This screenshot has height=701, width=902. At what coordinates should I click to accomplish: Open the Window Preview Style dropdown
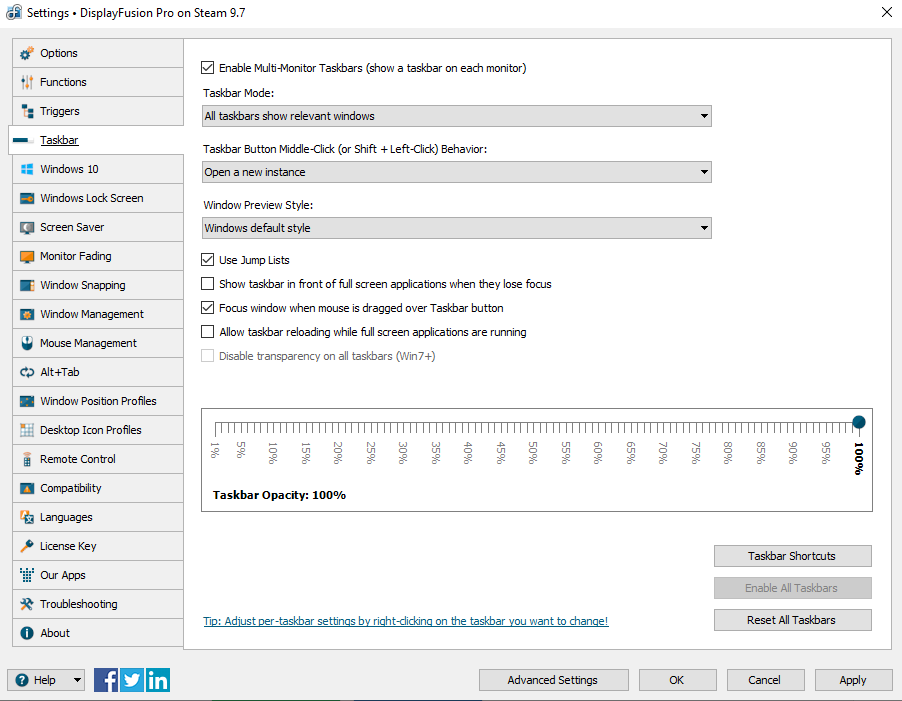[456, 228]
